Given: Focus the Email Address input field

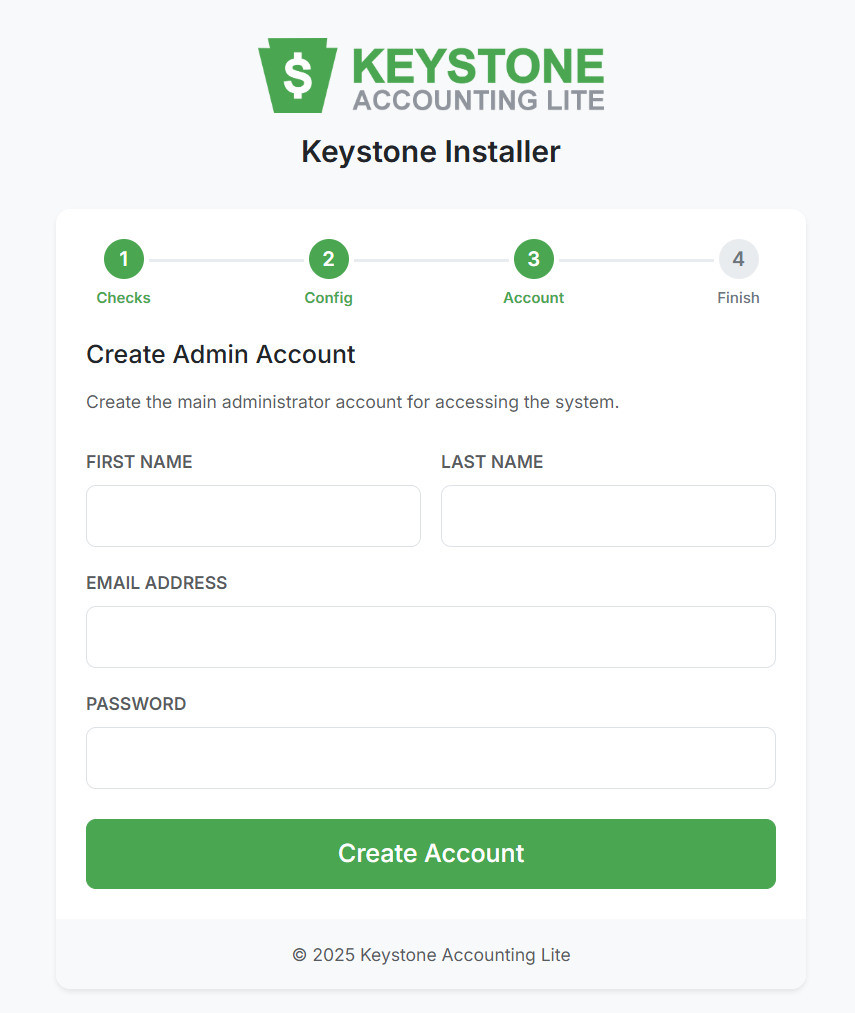Looking at the screenshot, I should pos(430,637).
